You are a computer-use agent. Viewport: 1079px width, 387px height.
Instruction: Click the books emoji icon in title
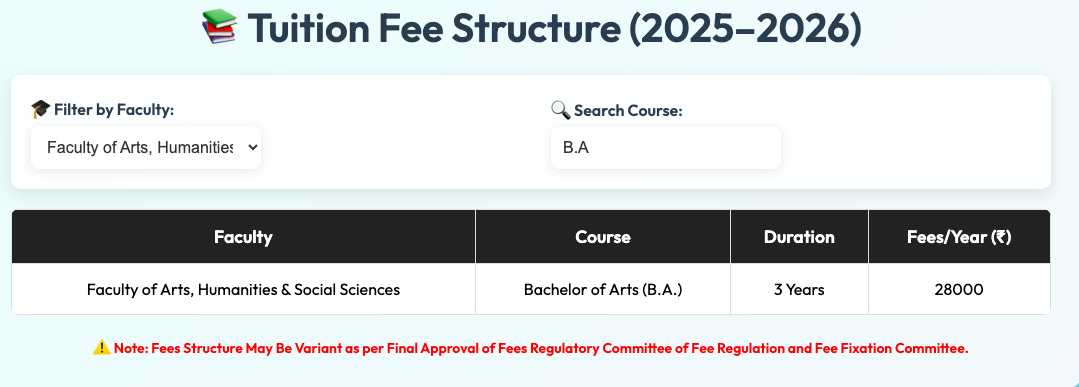click(x=220, y=26)
